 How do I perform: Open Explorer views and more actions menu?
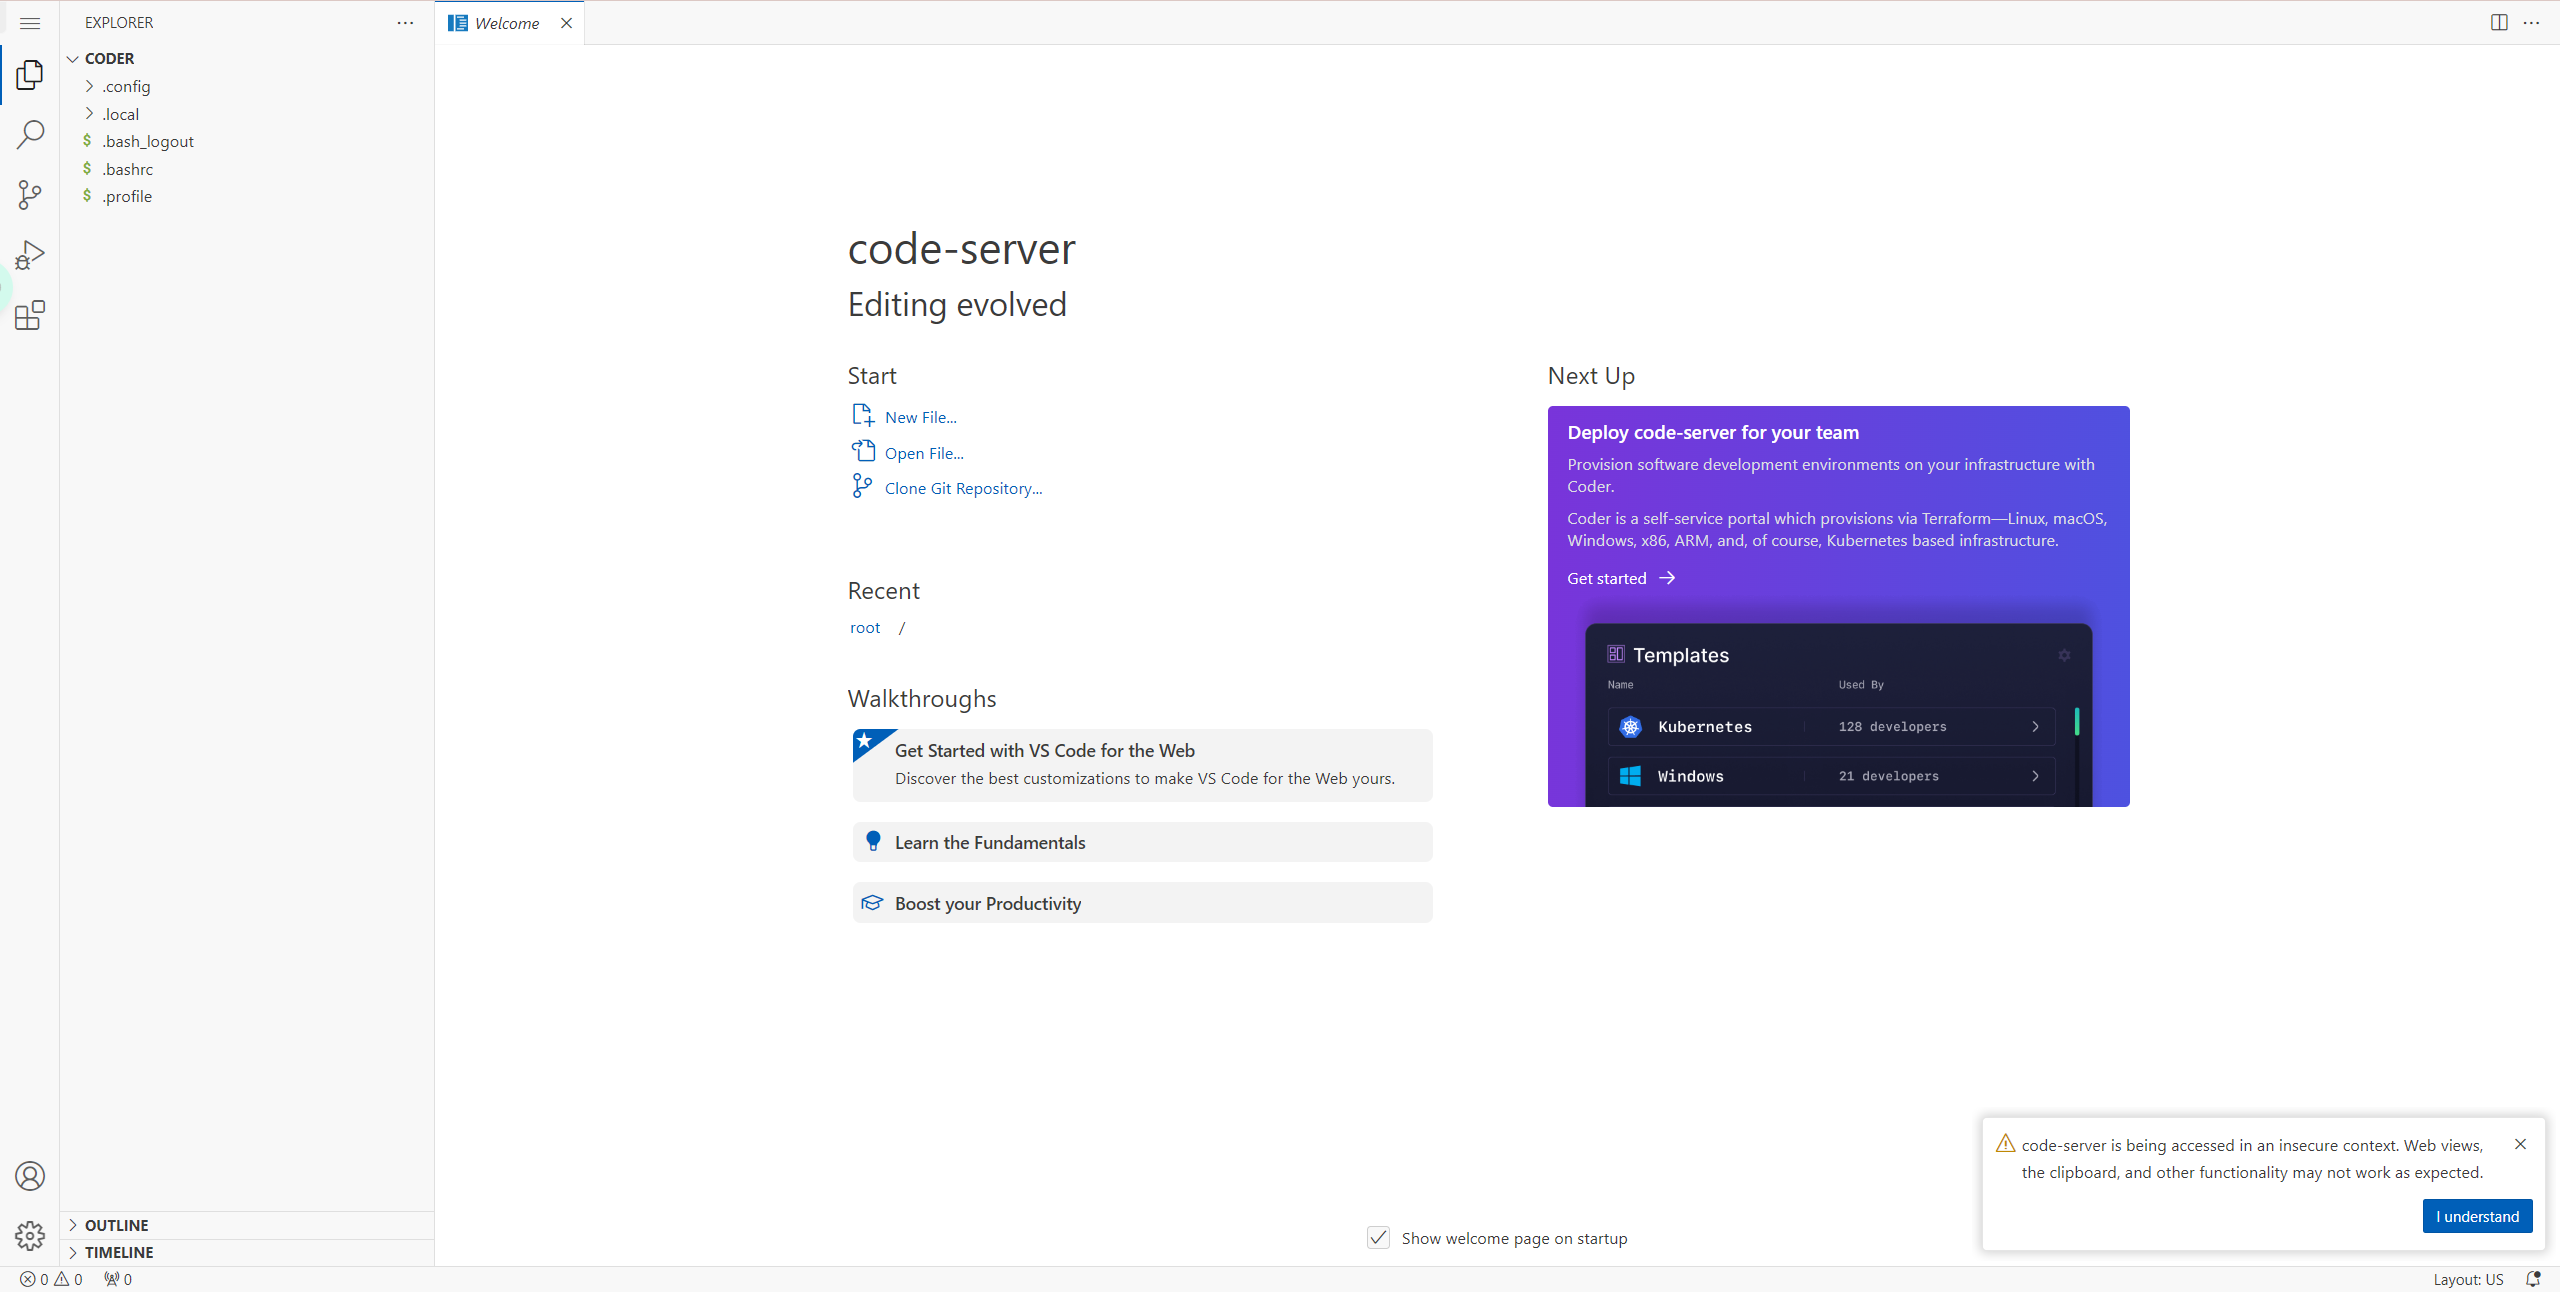point(405,22)
